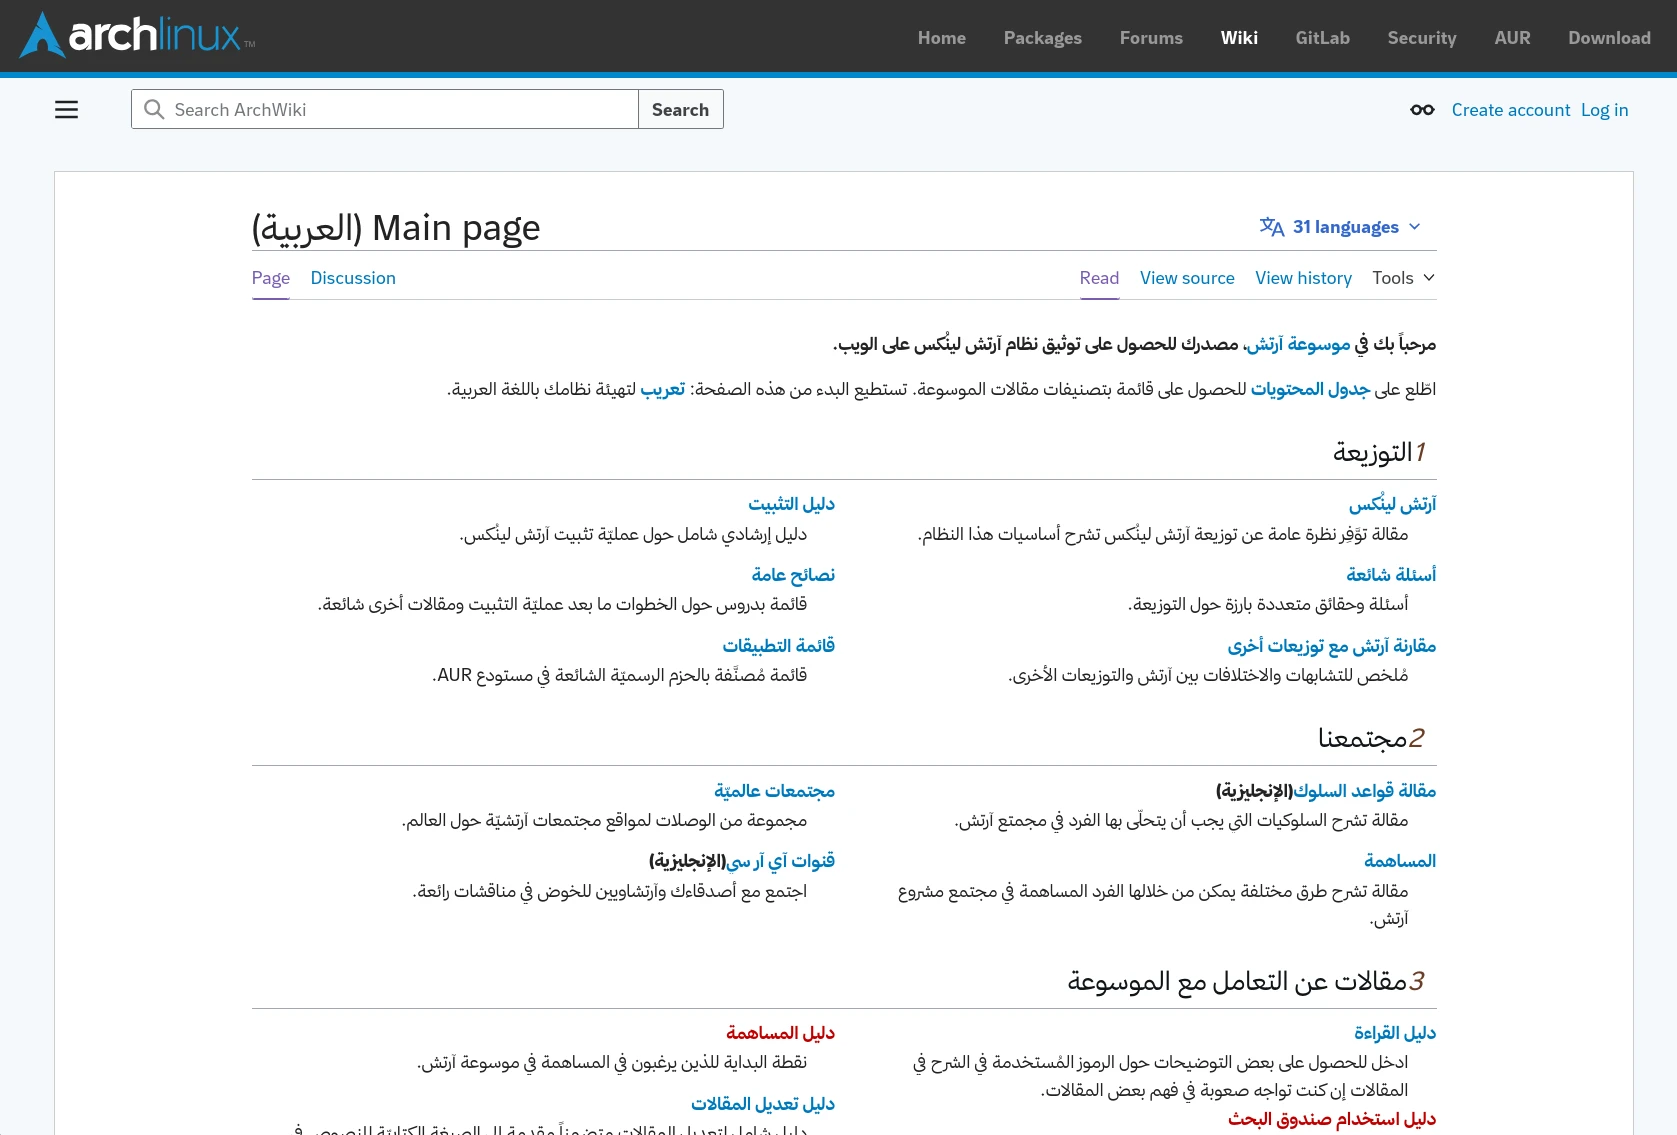The width and height of the screenshot is (1677, 1135).
Task: Open the Home nav item
Action: [942, 38]
